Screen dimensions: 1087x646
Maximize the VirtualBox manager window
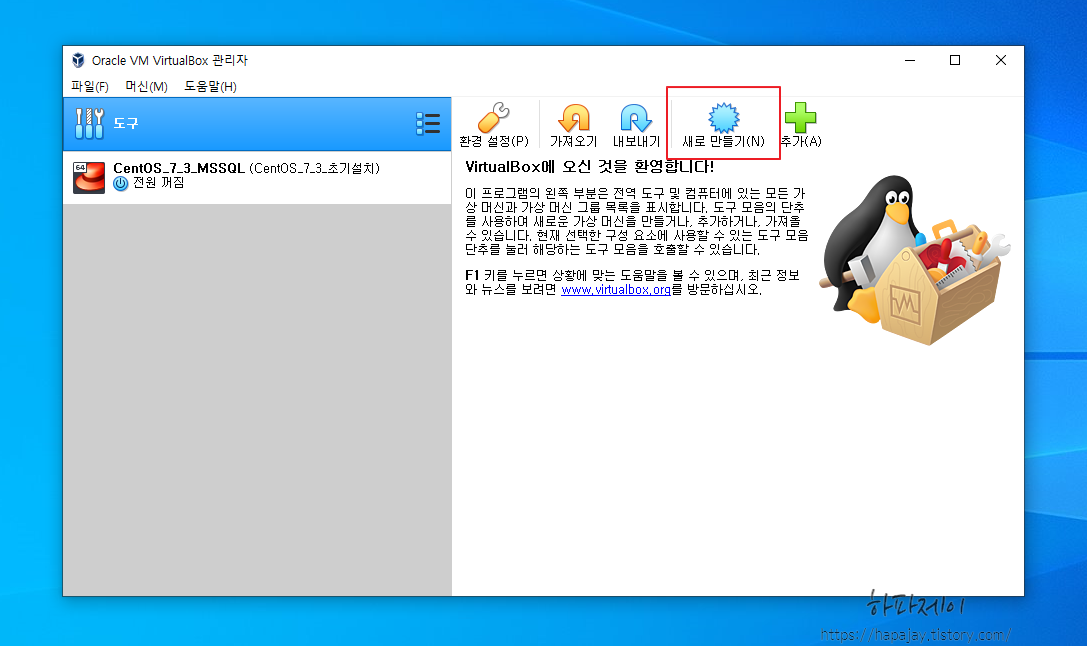(955, 60)
